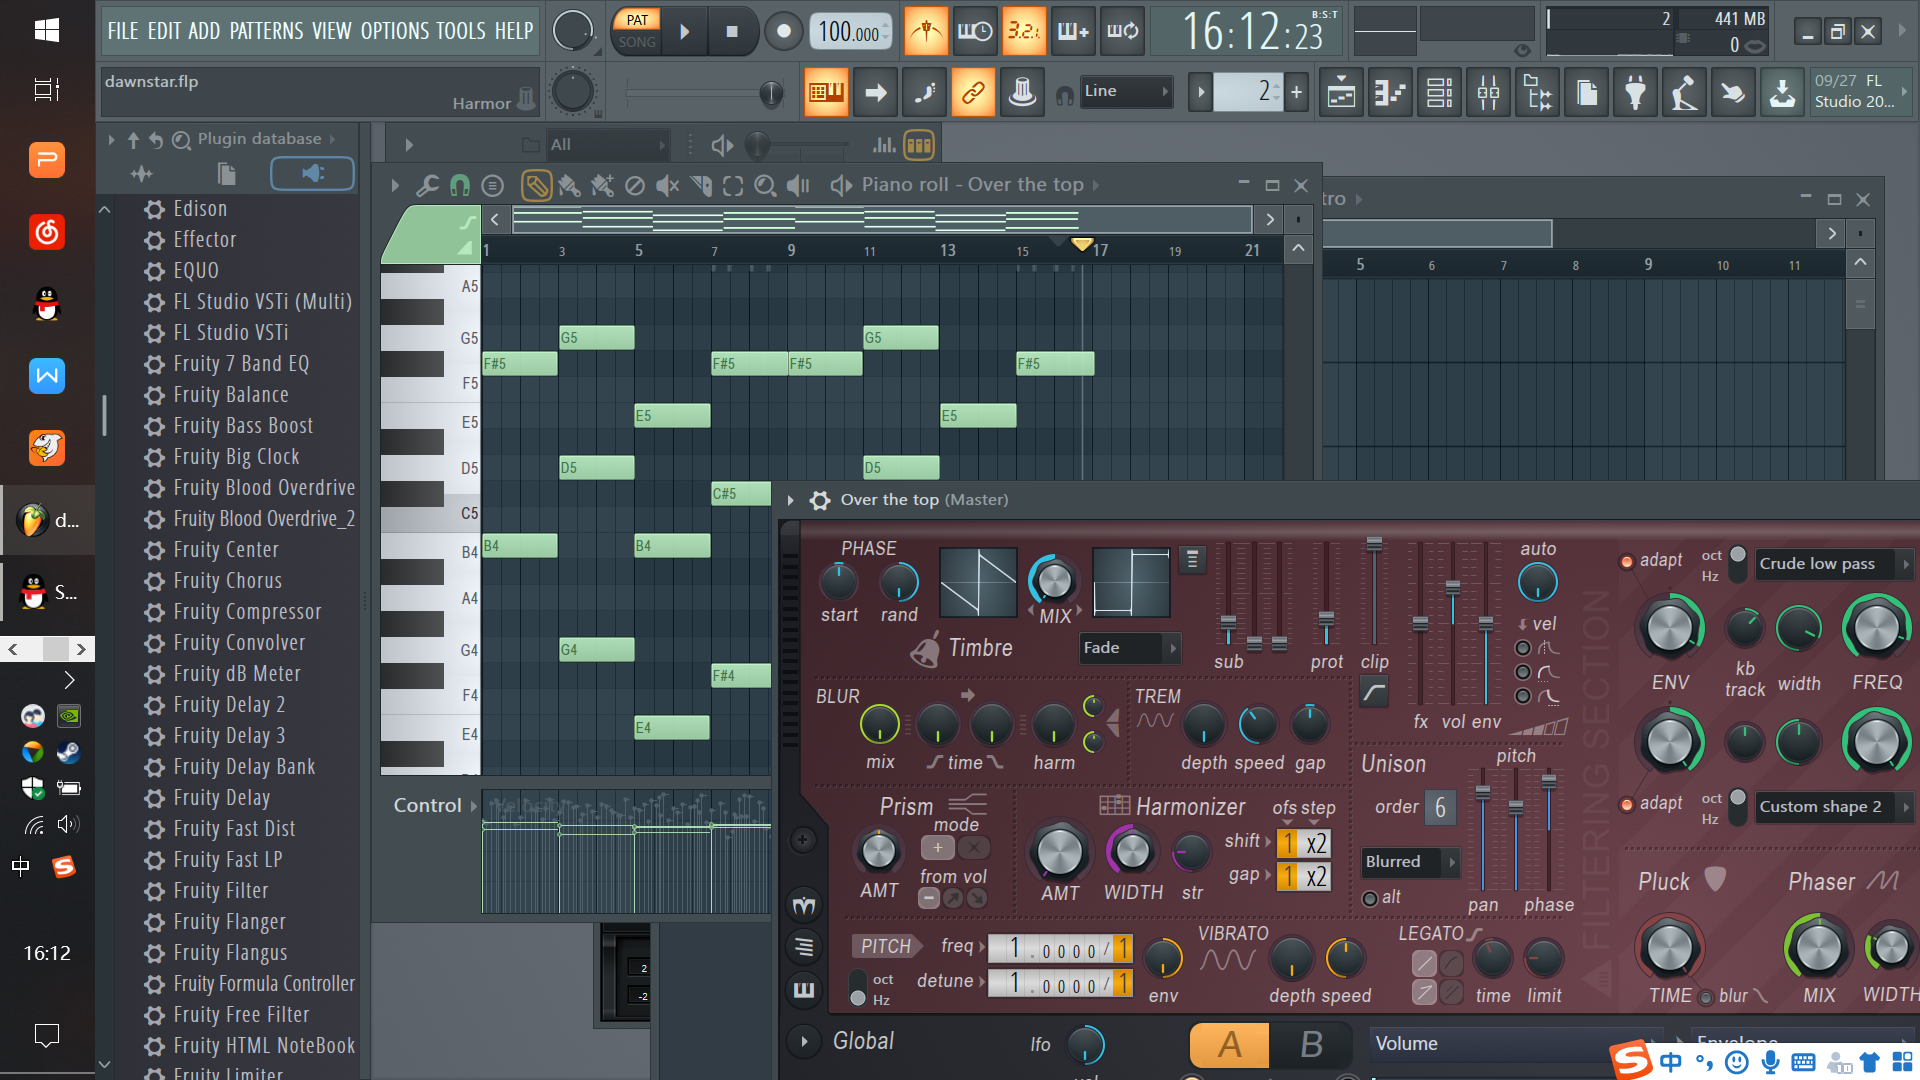Select Harmor part B

coord(1311,1045)
